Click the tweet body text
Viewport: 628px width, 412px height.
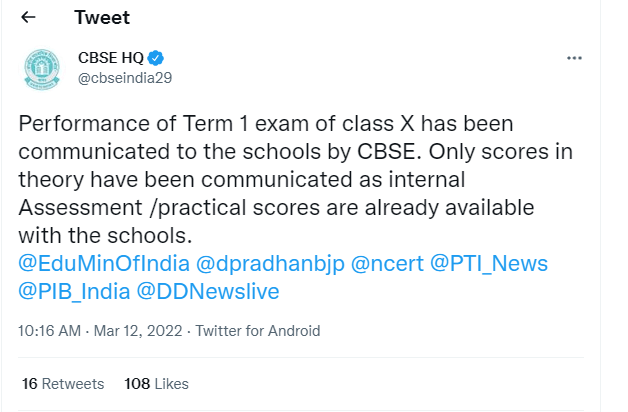(296, 179)
